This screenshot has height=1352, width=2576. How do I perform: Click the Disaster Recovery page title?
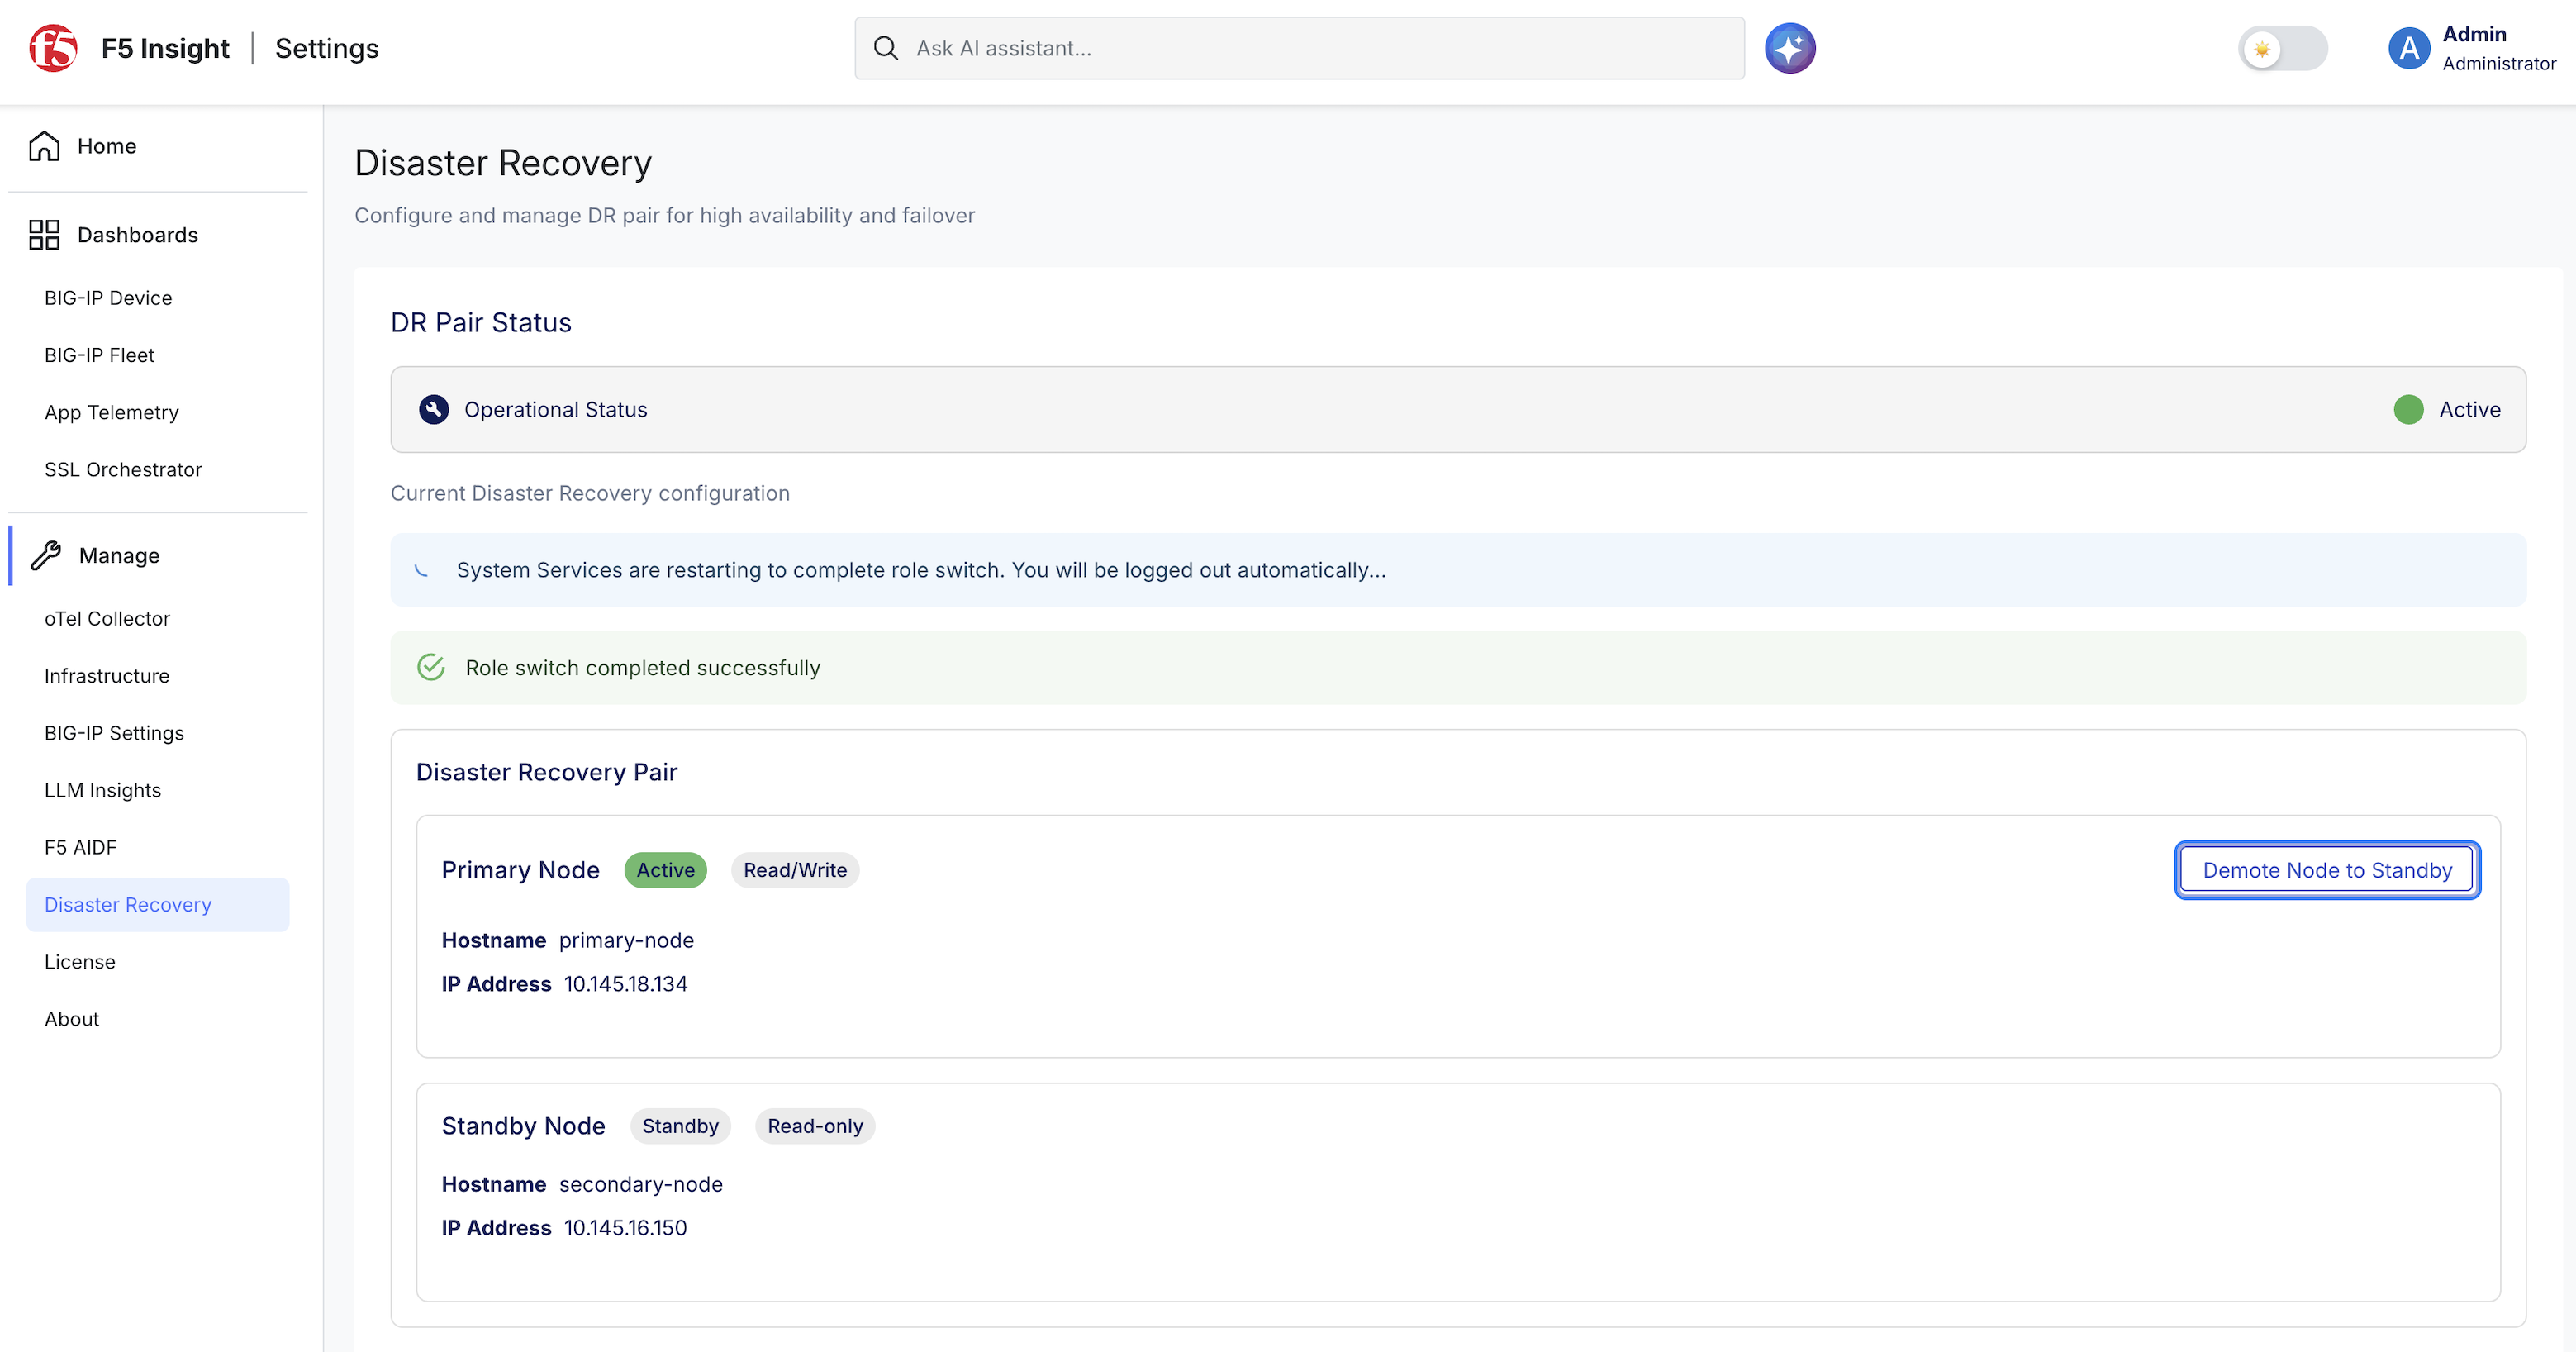[x=503, y=163]
